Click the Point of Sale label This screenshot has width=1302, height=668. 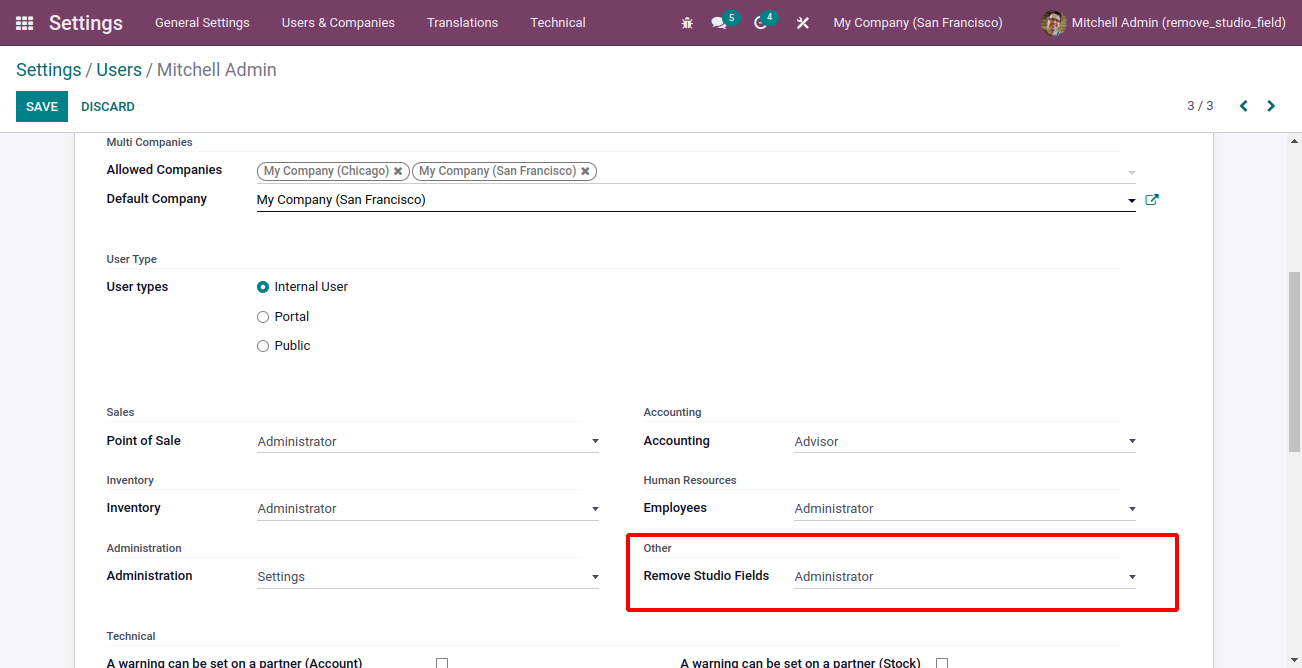click(143, 441)
